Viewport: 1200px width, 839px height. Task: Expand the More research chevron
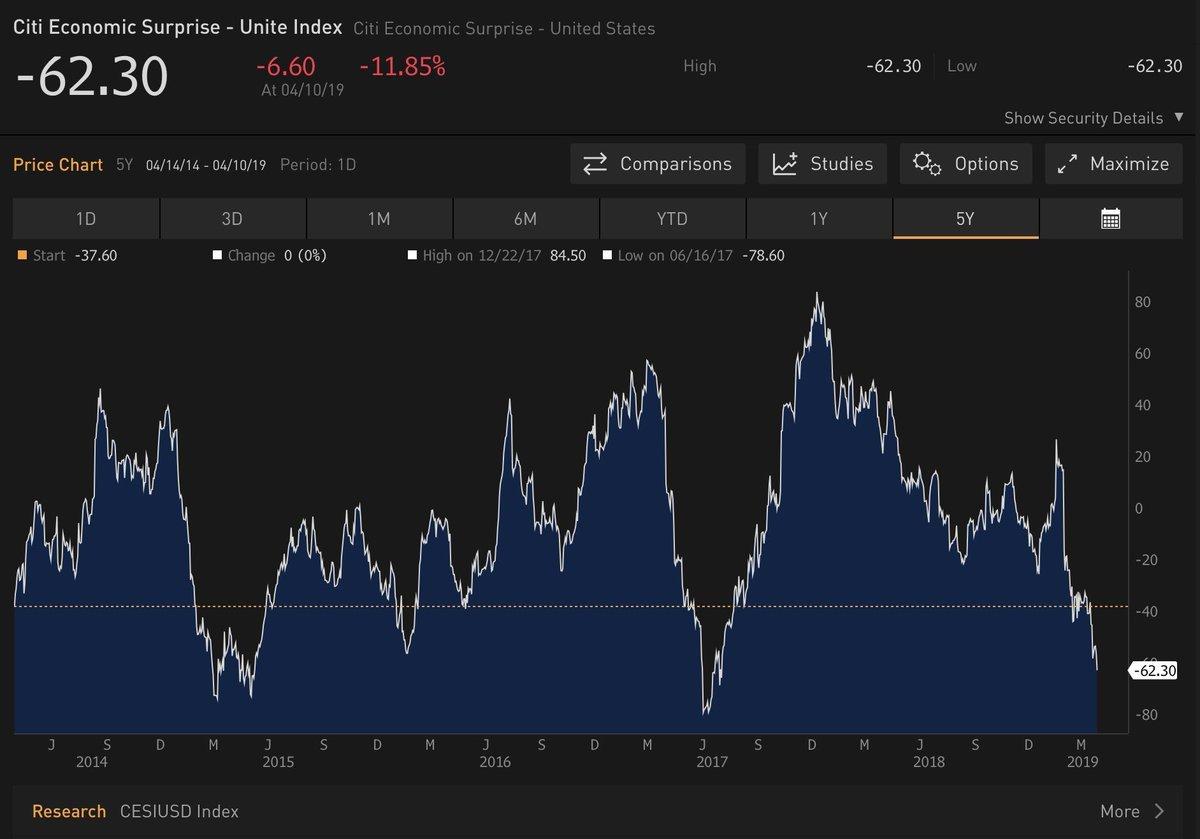click(1159, 811)
